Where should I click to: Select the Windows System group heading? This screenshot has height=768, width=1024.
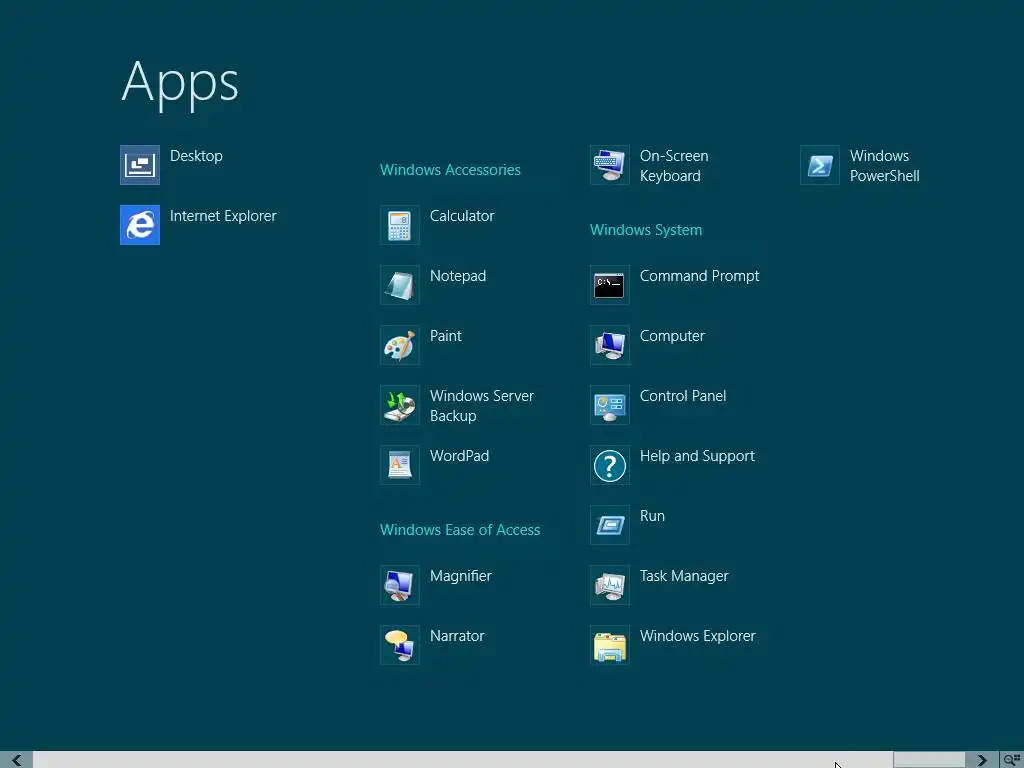[x=646, y=230]
